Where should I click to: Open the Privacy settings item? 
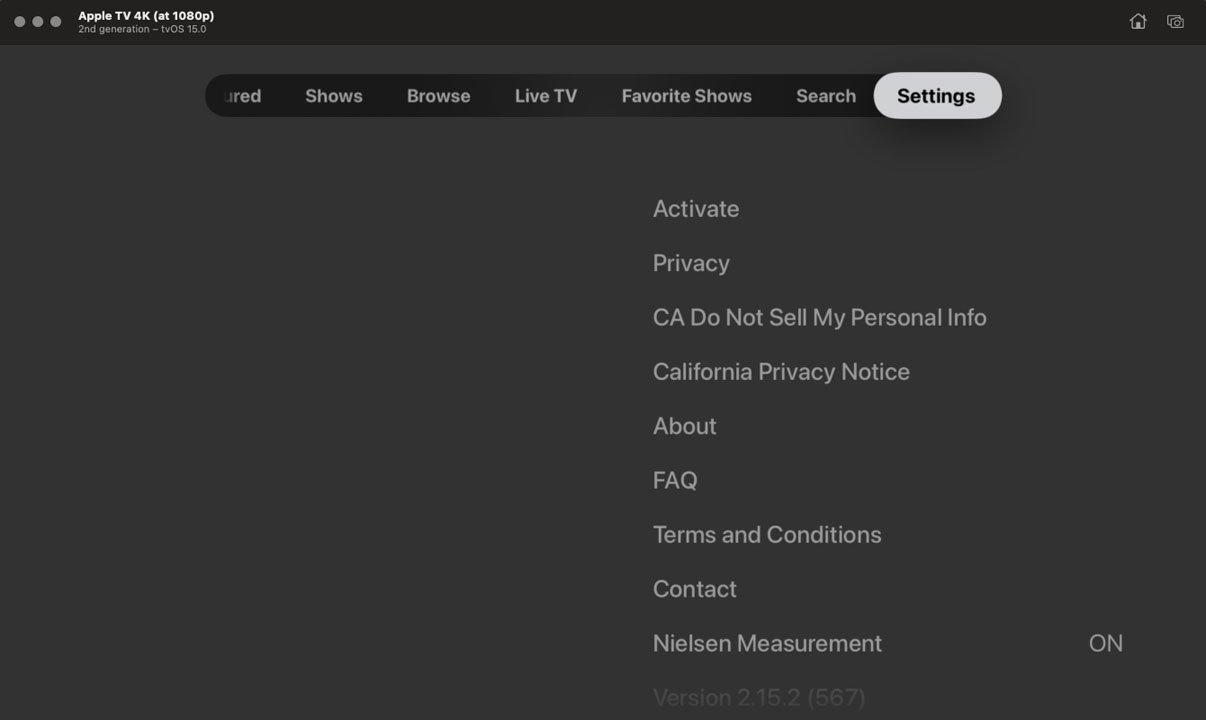[x=691, y=263]
